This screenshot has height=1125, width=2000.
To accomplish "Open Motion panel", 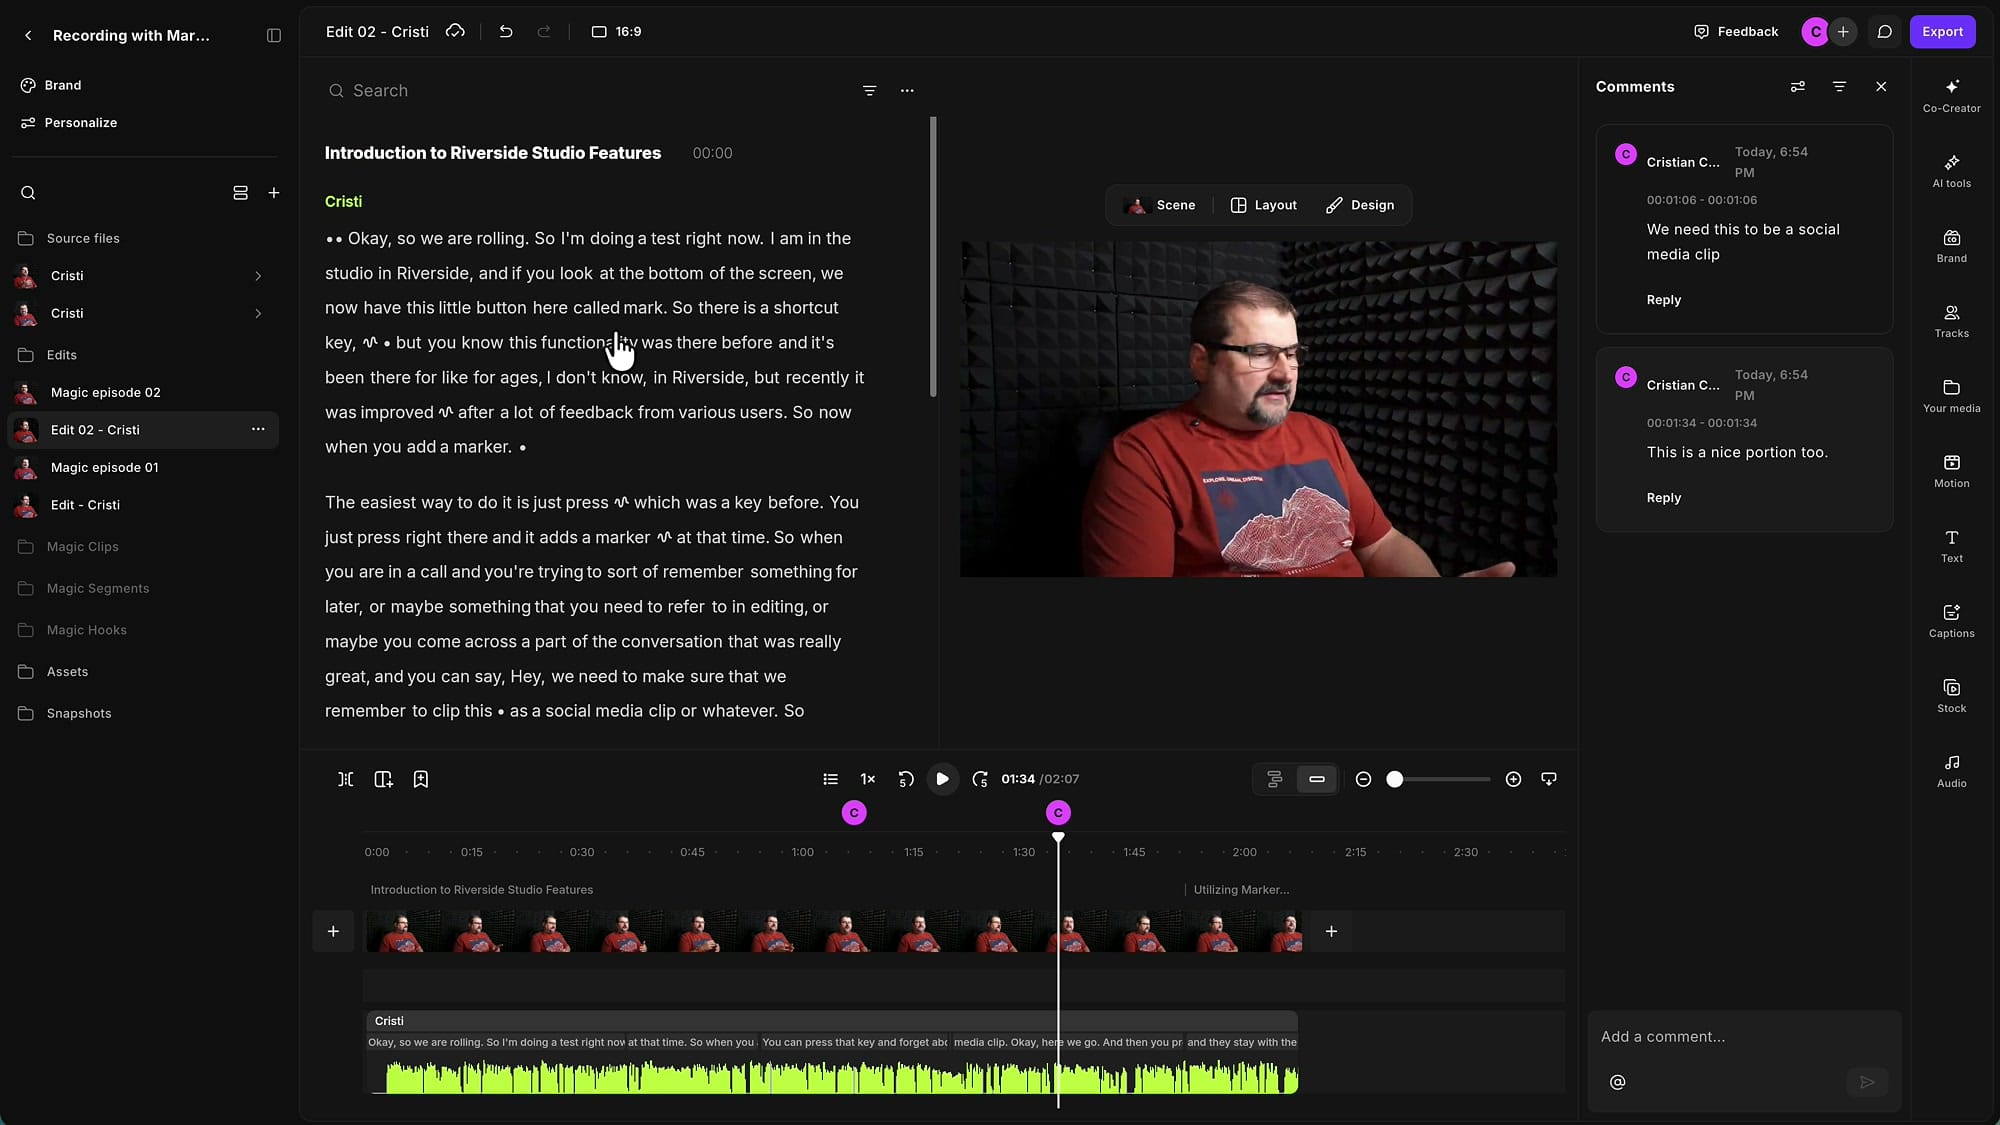I will pos(1951,471).
